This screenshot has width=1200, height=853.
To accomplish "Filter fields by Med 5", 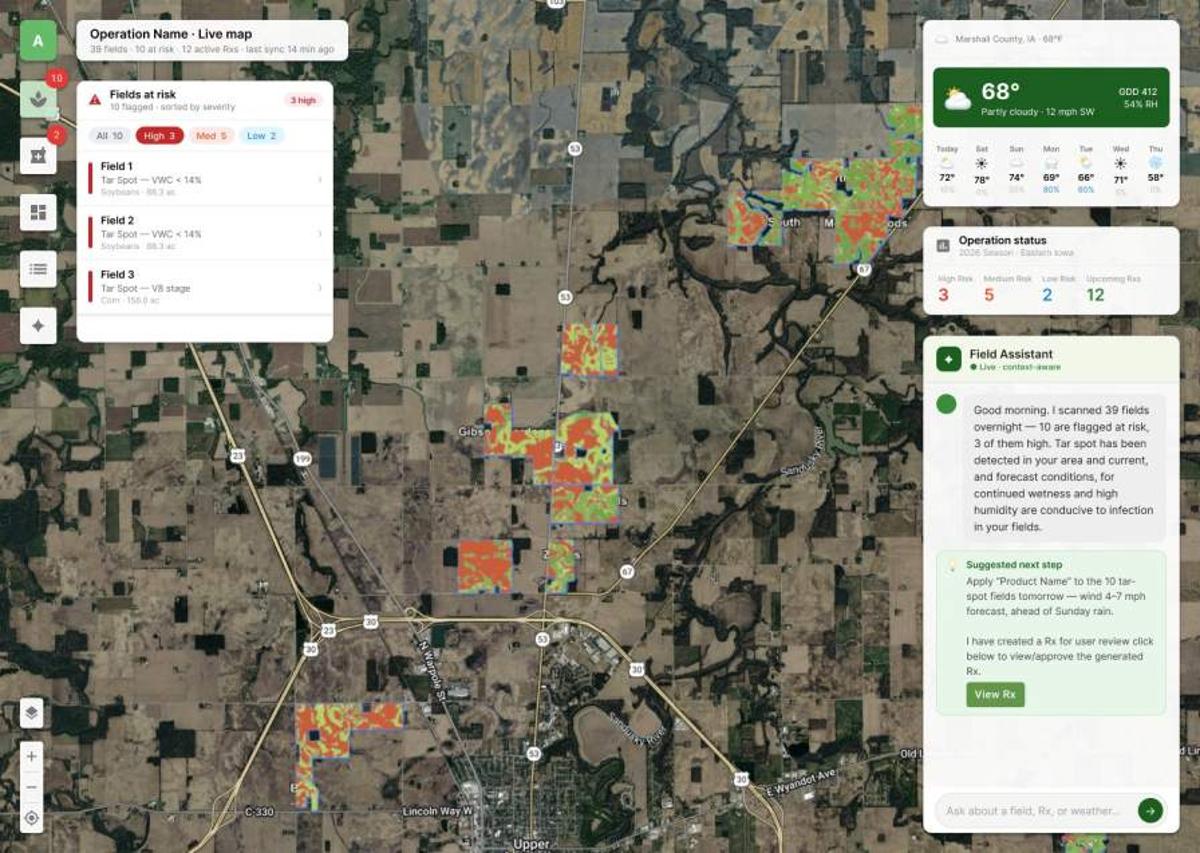I will pos(212,135).
